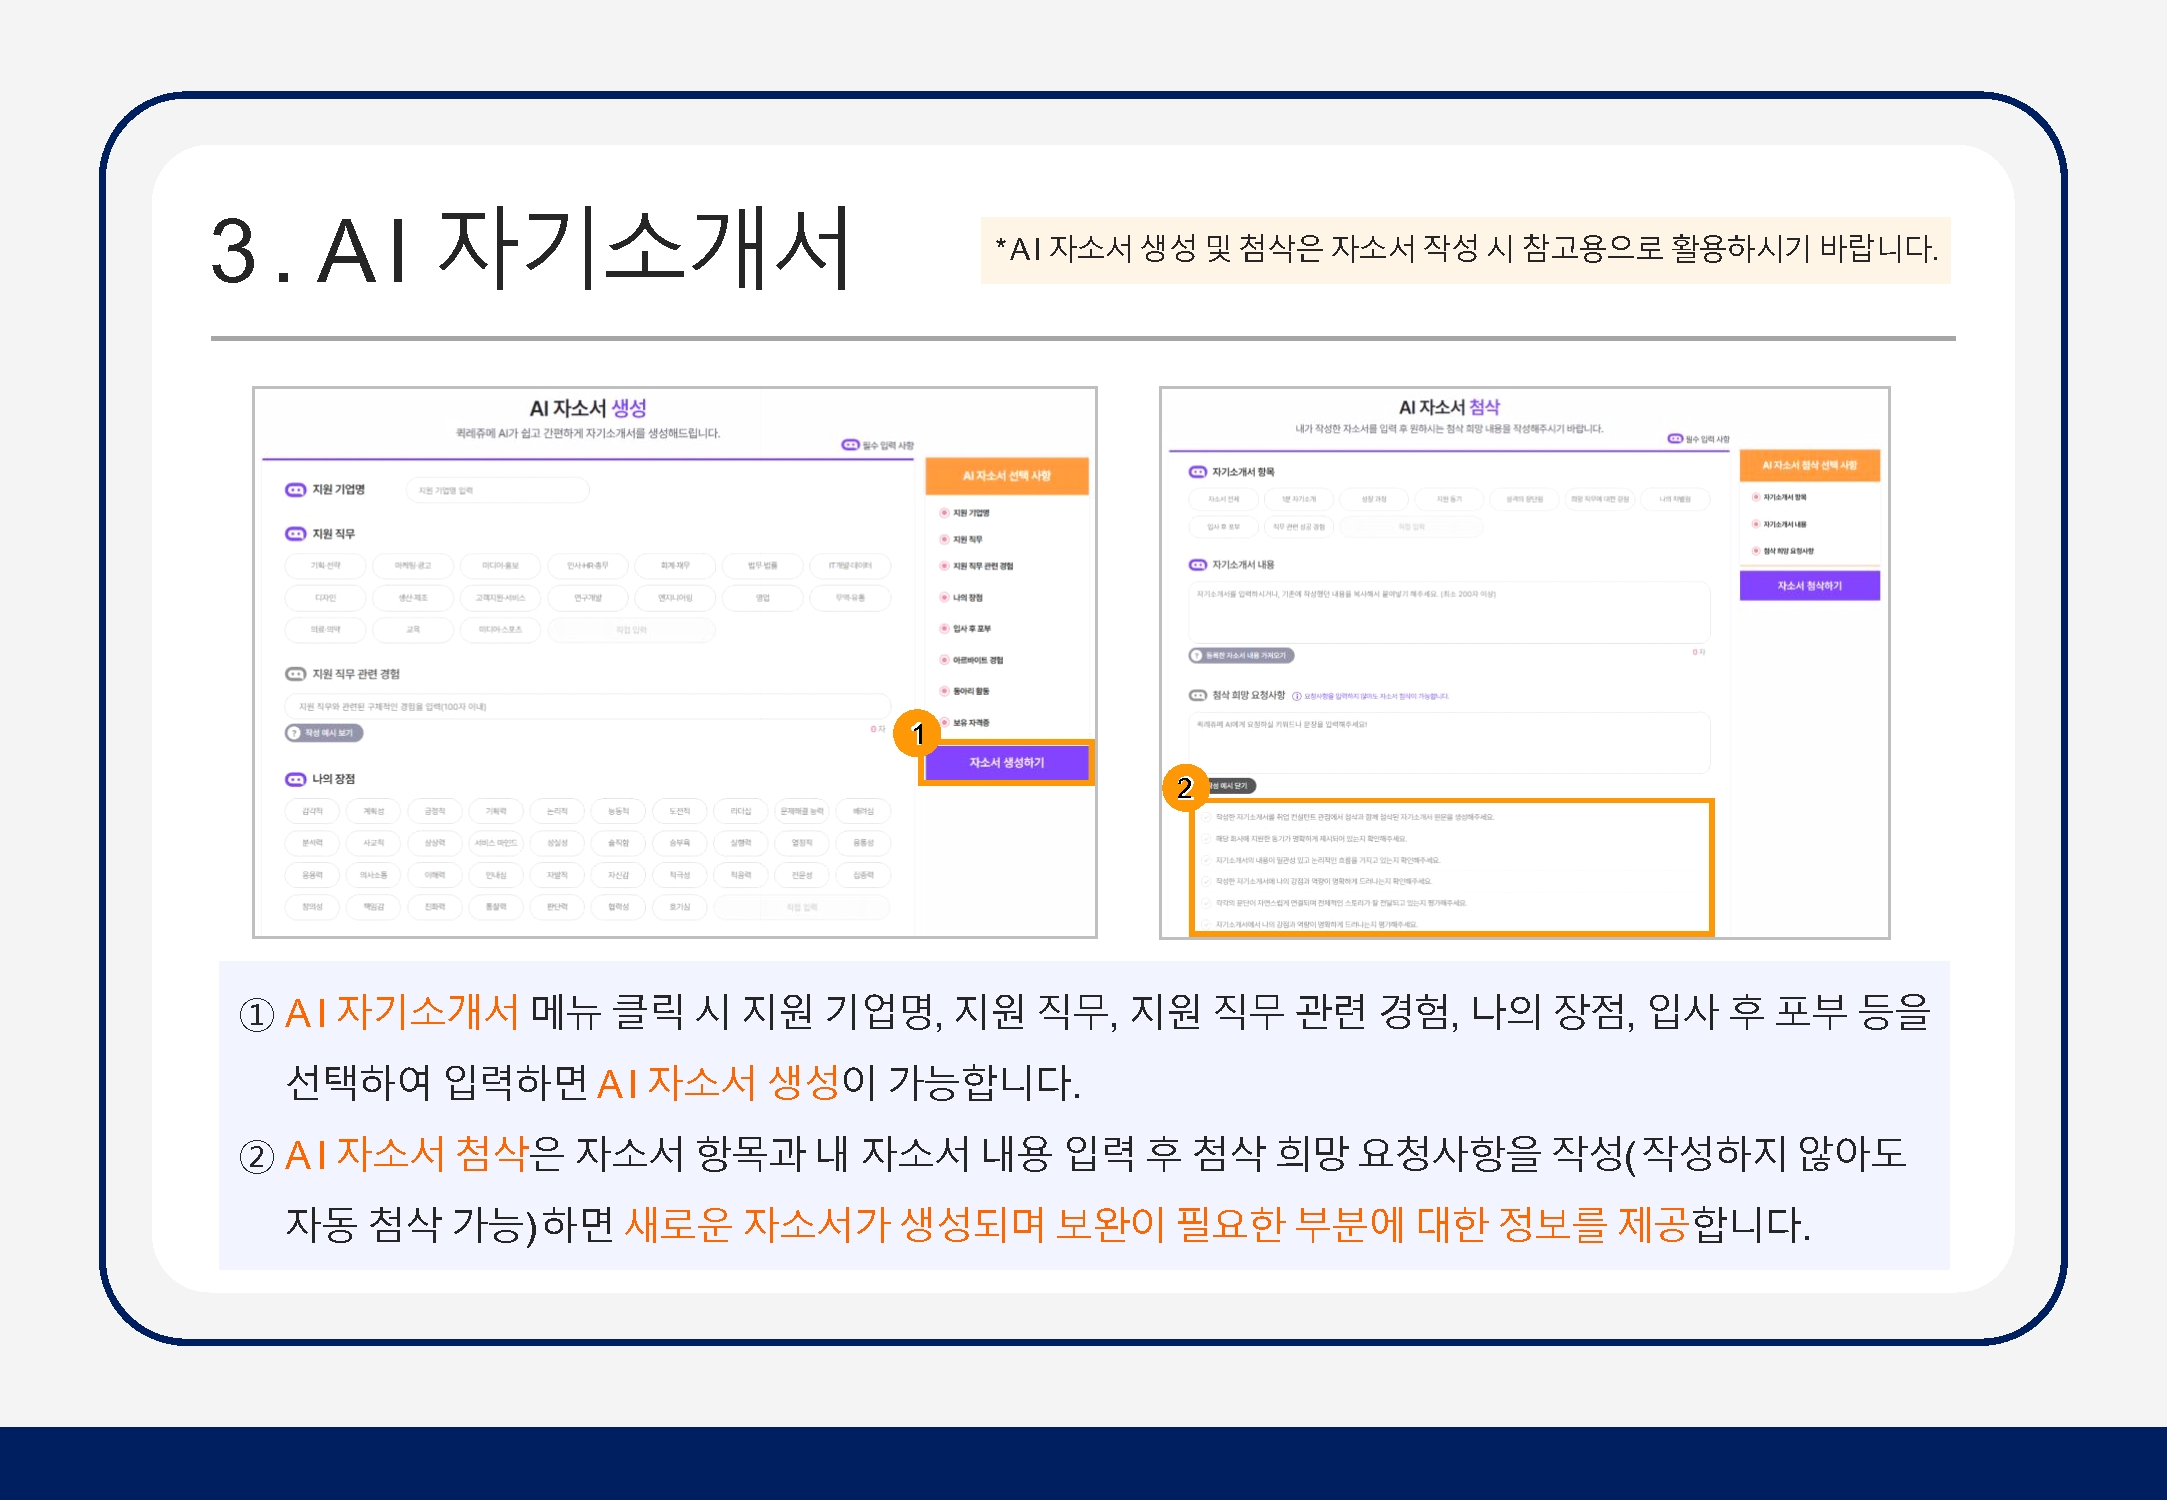This screenshot has width=2167, height=1500.
Task: Select the 입사 후 포부 radio in the side panel
Action: coord(944,629)
